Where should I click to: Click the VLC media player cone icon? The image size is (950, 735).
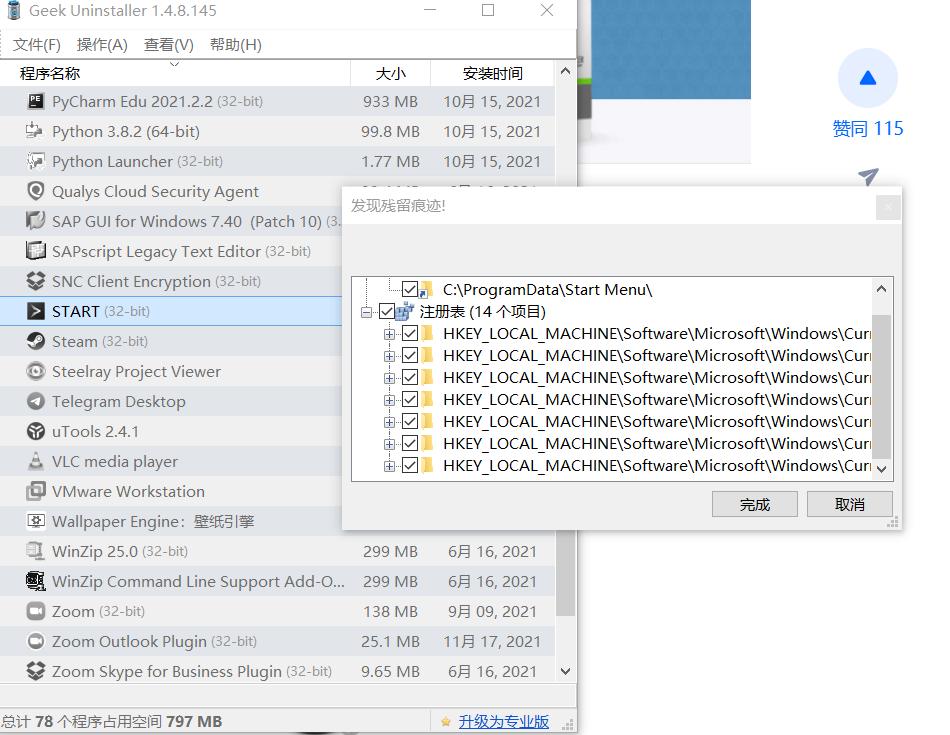point(34,461)
